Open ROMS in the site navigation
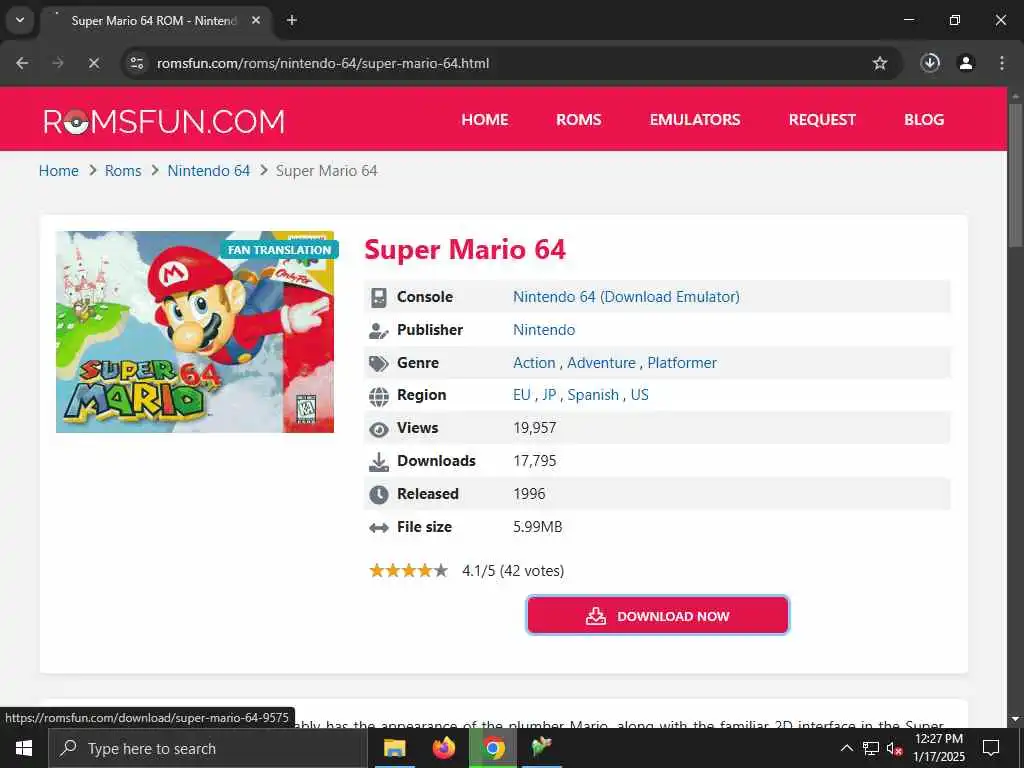Viewport: 1024px width, 768px height. click(579, 120)
